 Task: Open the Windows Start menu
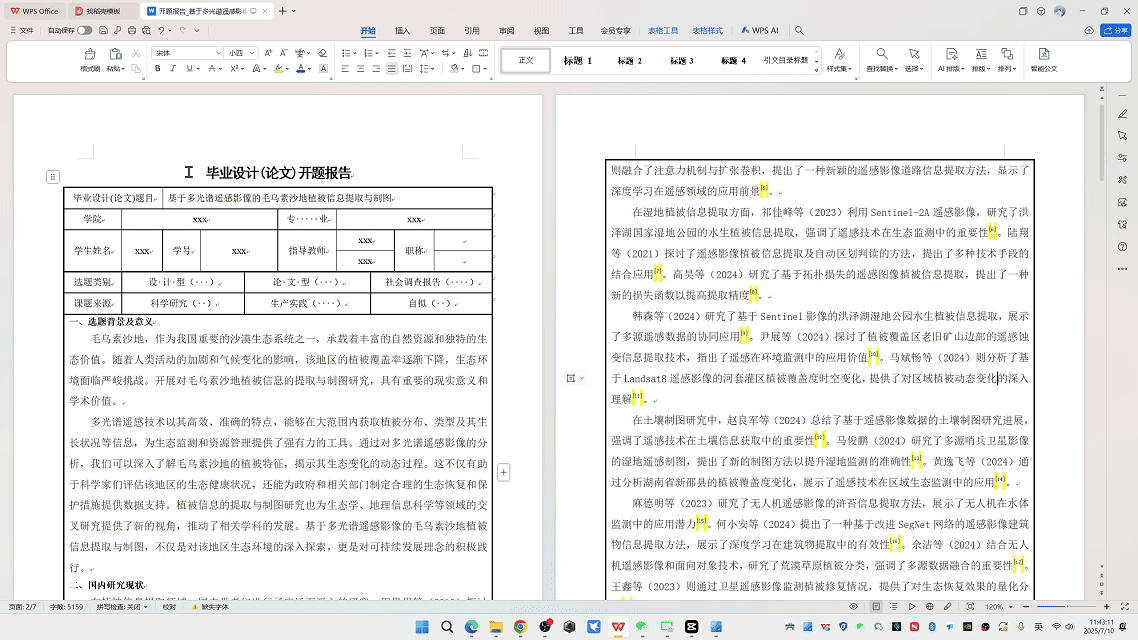point(422,627)
